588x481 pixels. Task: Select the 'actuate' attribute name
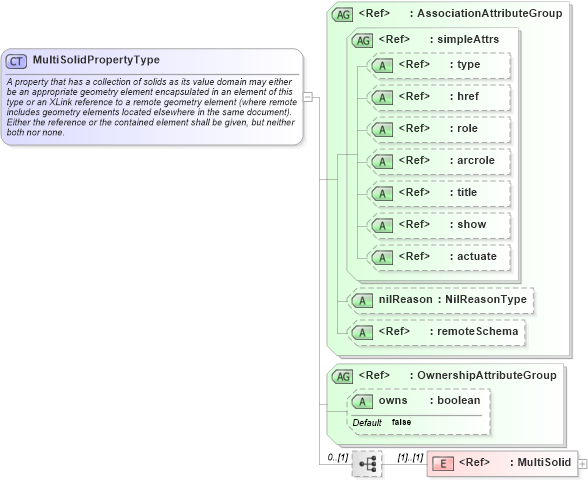point(477,256)
